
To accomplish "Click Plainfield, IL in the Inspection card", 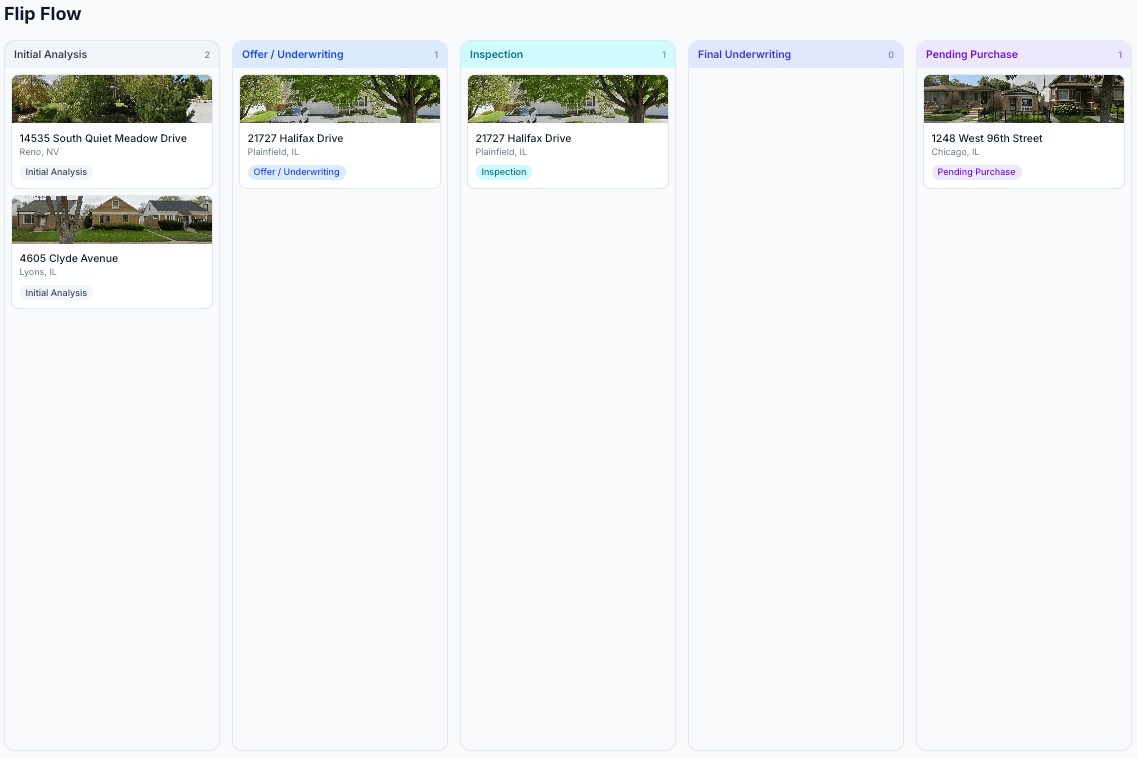I will pyautogui.click(x=501, y=152).
